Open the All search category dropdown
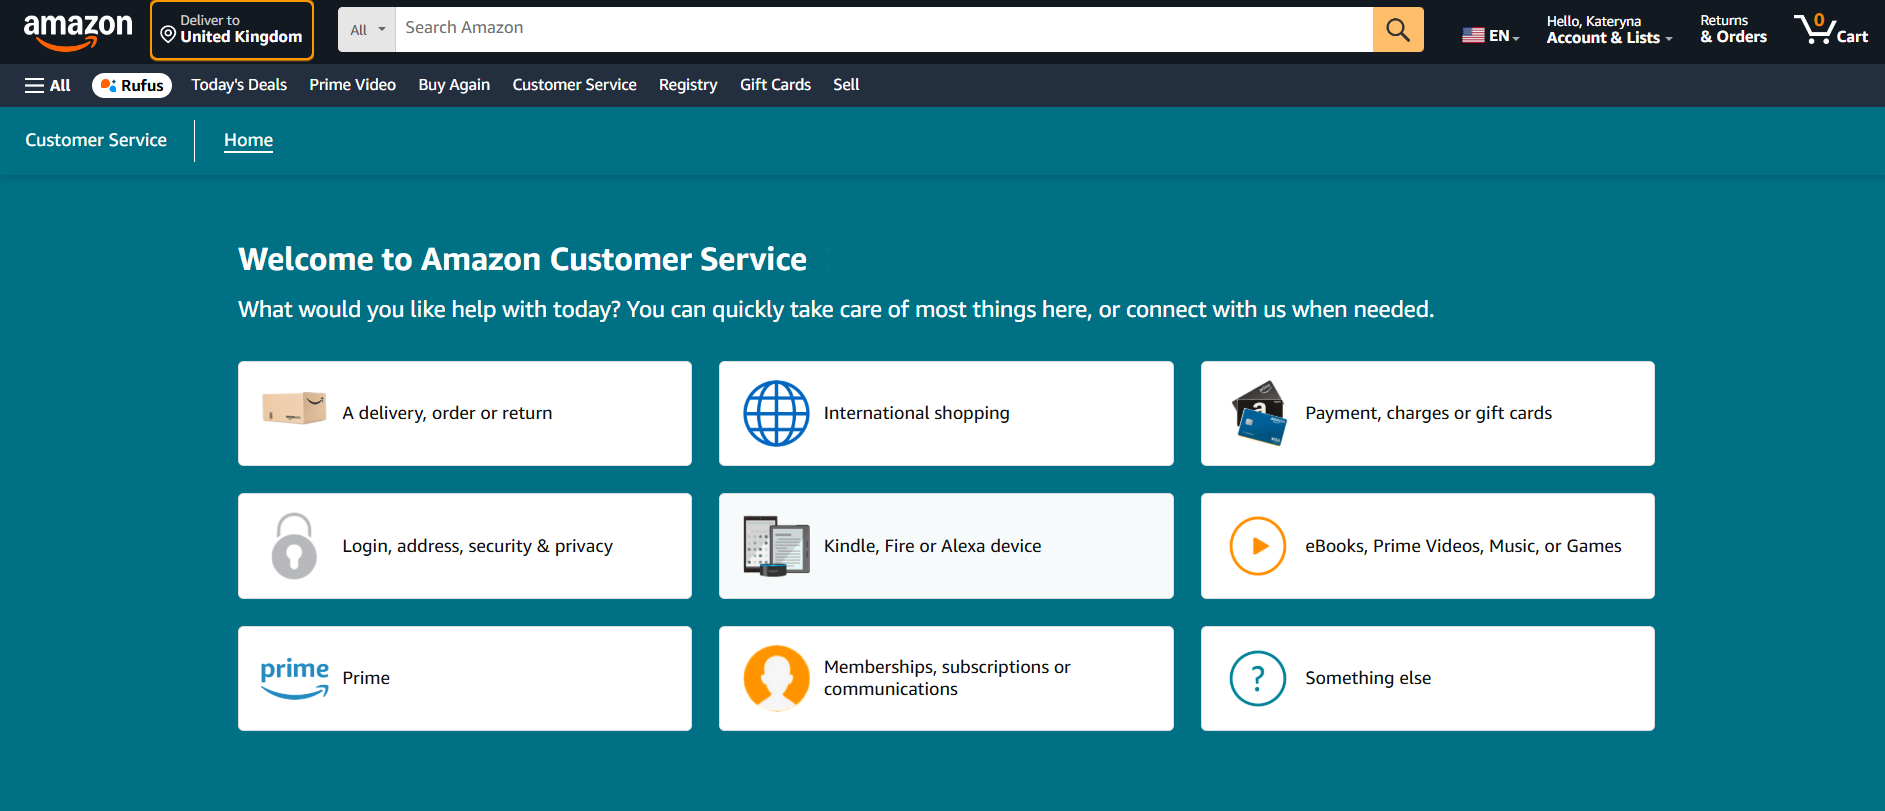Viewport: 1885px width, 811px height. (367, 30)
